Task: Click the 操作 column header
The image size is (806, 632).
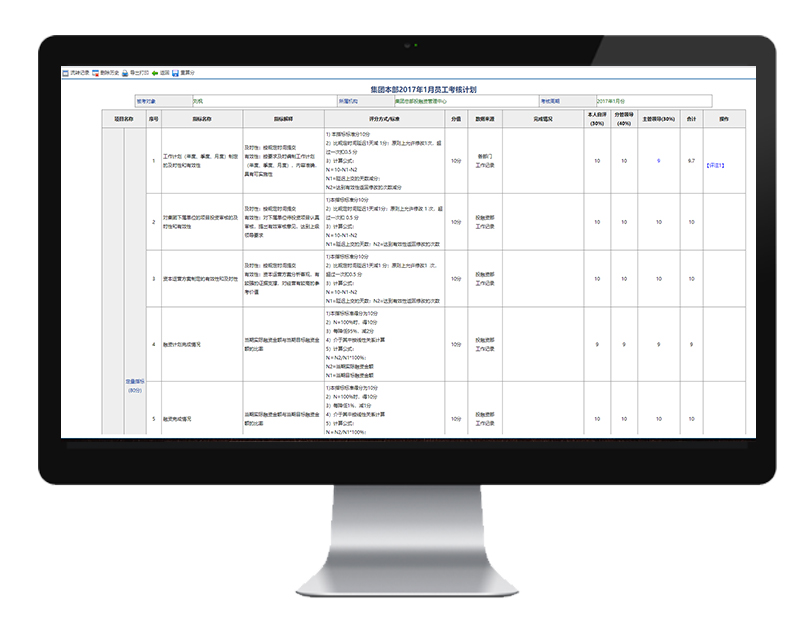Action: tap(724, 119)
